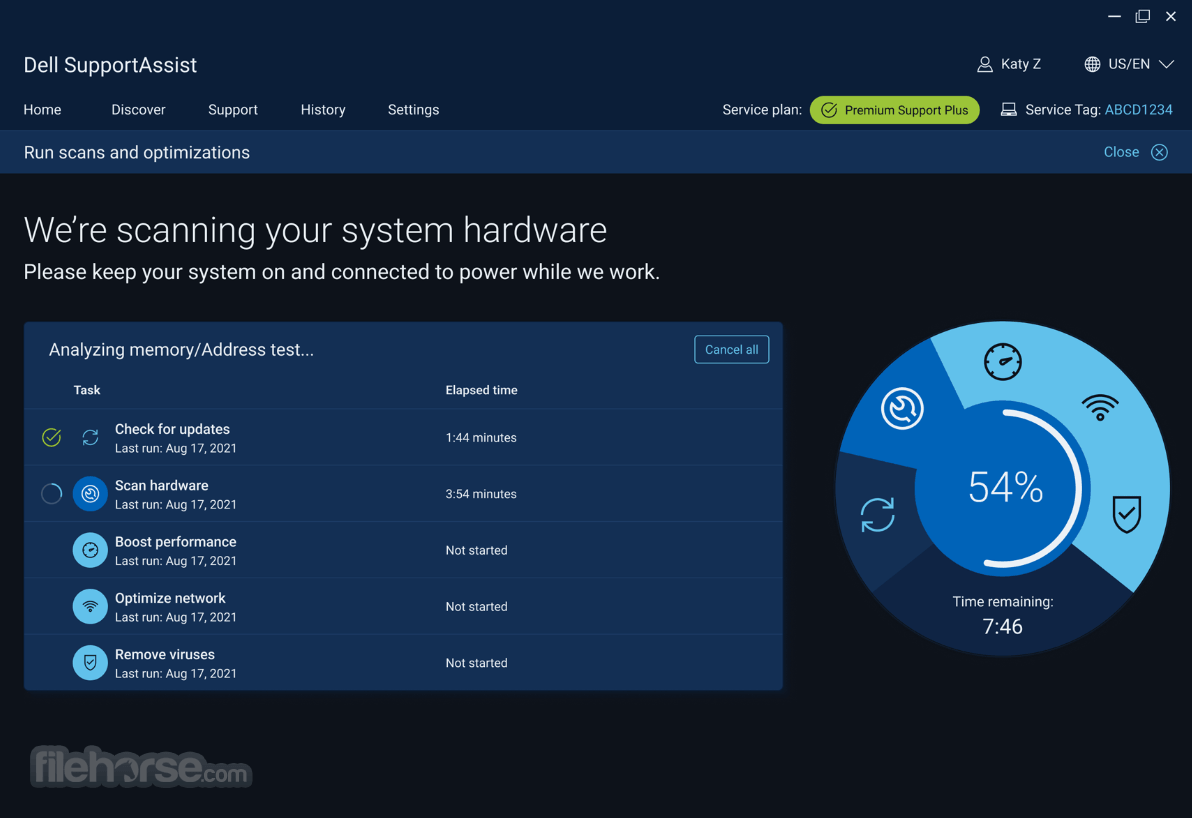Click Not started in Optimize network row
The image size is (1192, 818).
(477, 607)
